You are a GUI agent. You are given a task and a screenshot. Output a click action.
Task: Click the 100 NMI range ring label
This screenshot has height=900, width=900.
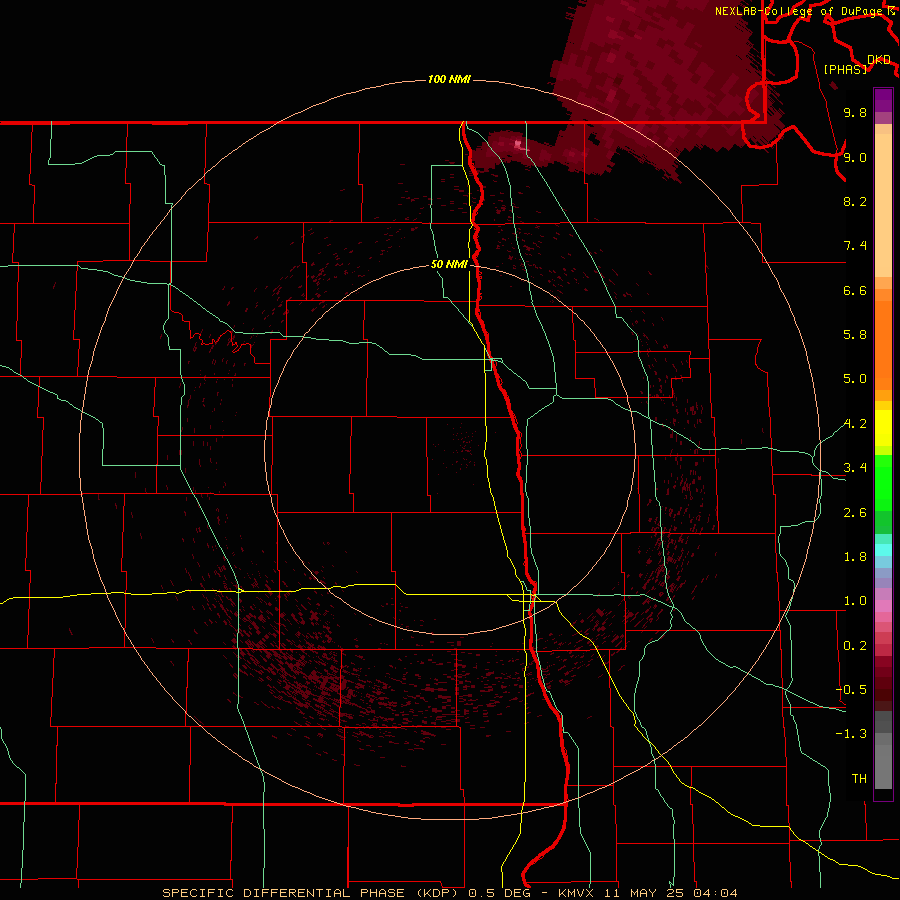pos(449,79)
